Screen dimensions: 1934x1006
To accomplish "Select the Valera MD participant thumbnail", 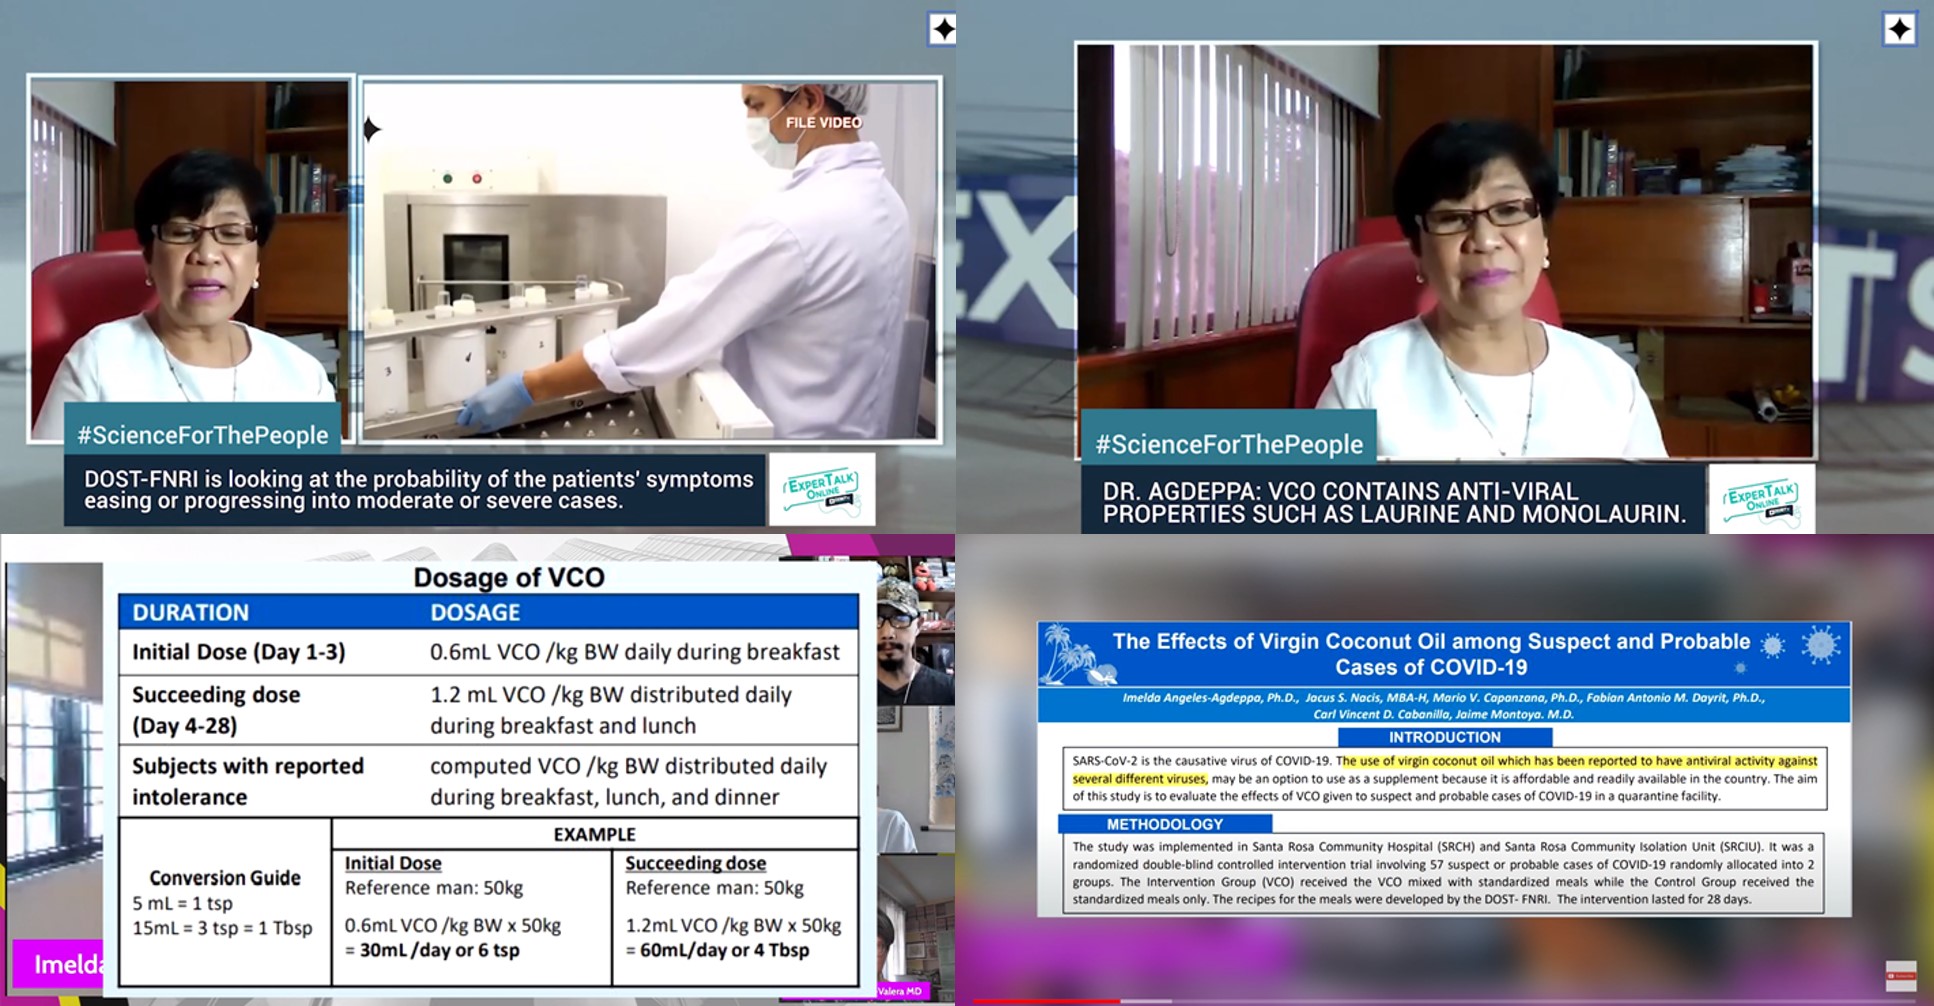I will tap(914, 925).
